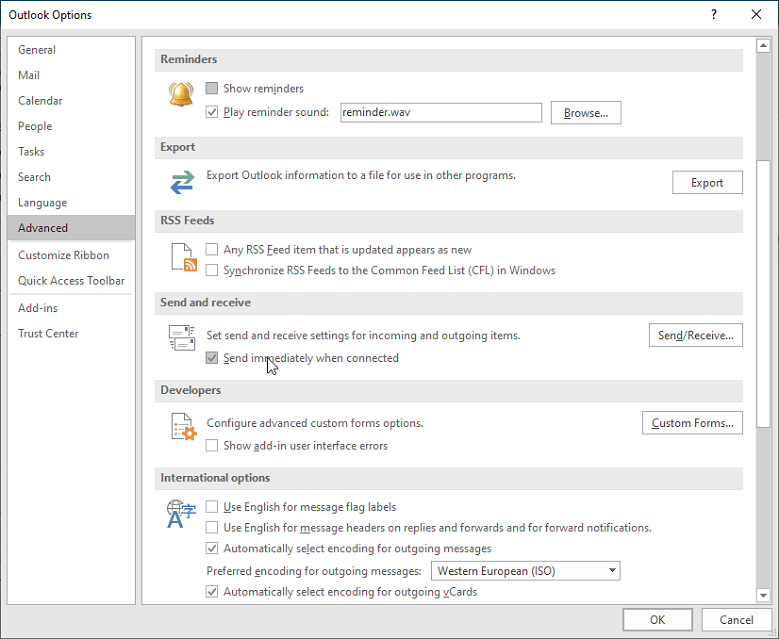The width and height of the screenshot is (779, 639).
Task: Uncheck Play reminder sound
Action: click(212, 112)
